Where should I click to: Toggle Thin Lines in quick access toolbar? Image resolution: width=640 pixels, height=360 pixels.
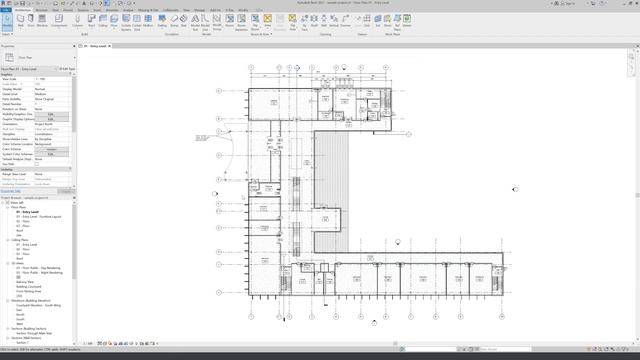coord(107,3)
